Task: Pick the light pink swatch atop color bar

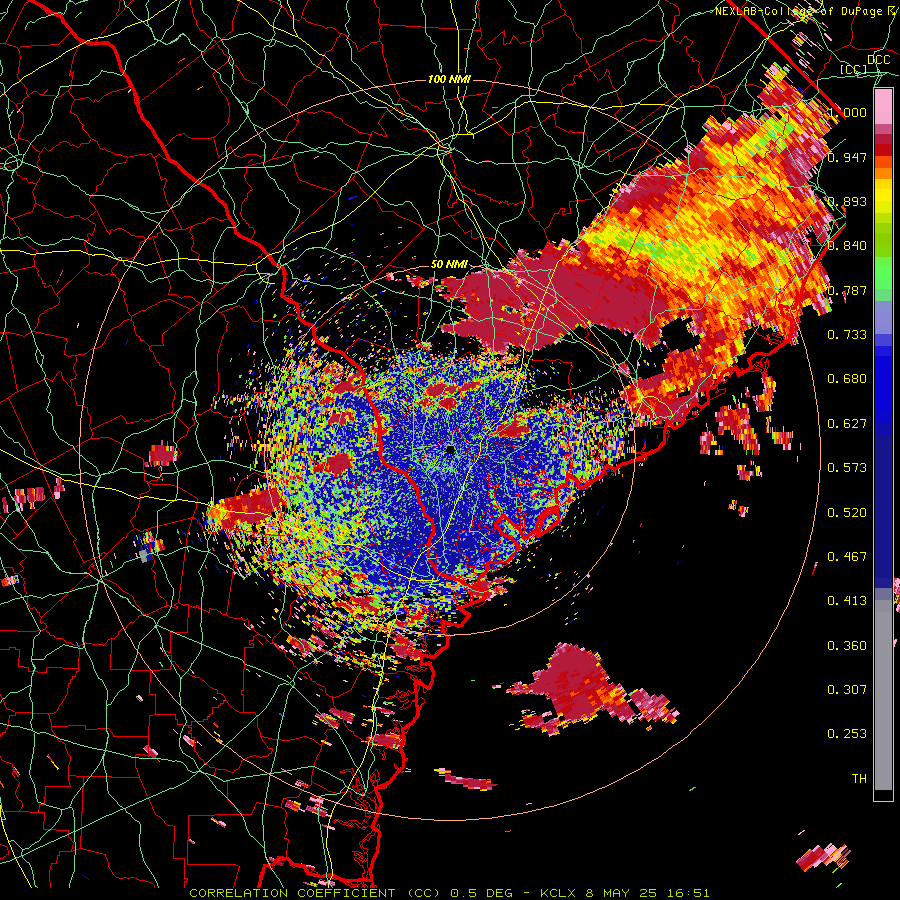Action: [x=883, y=107]
